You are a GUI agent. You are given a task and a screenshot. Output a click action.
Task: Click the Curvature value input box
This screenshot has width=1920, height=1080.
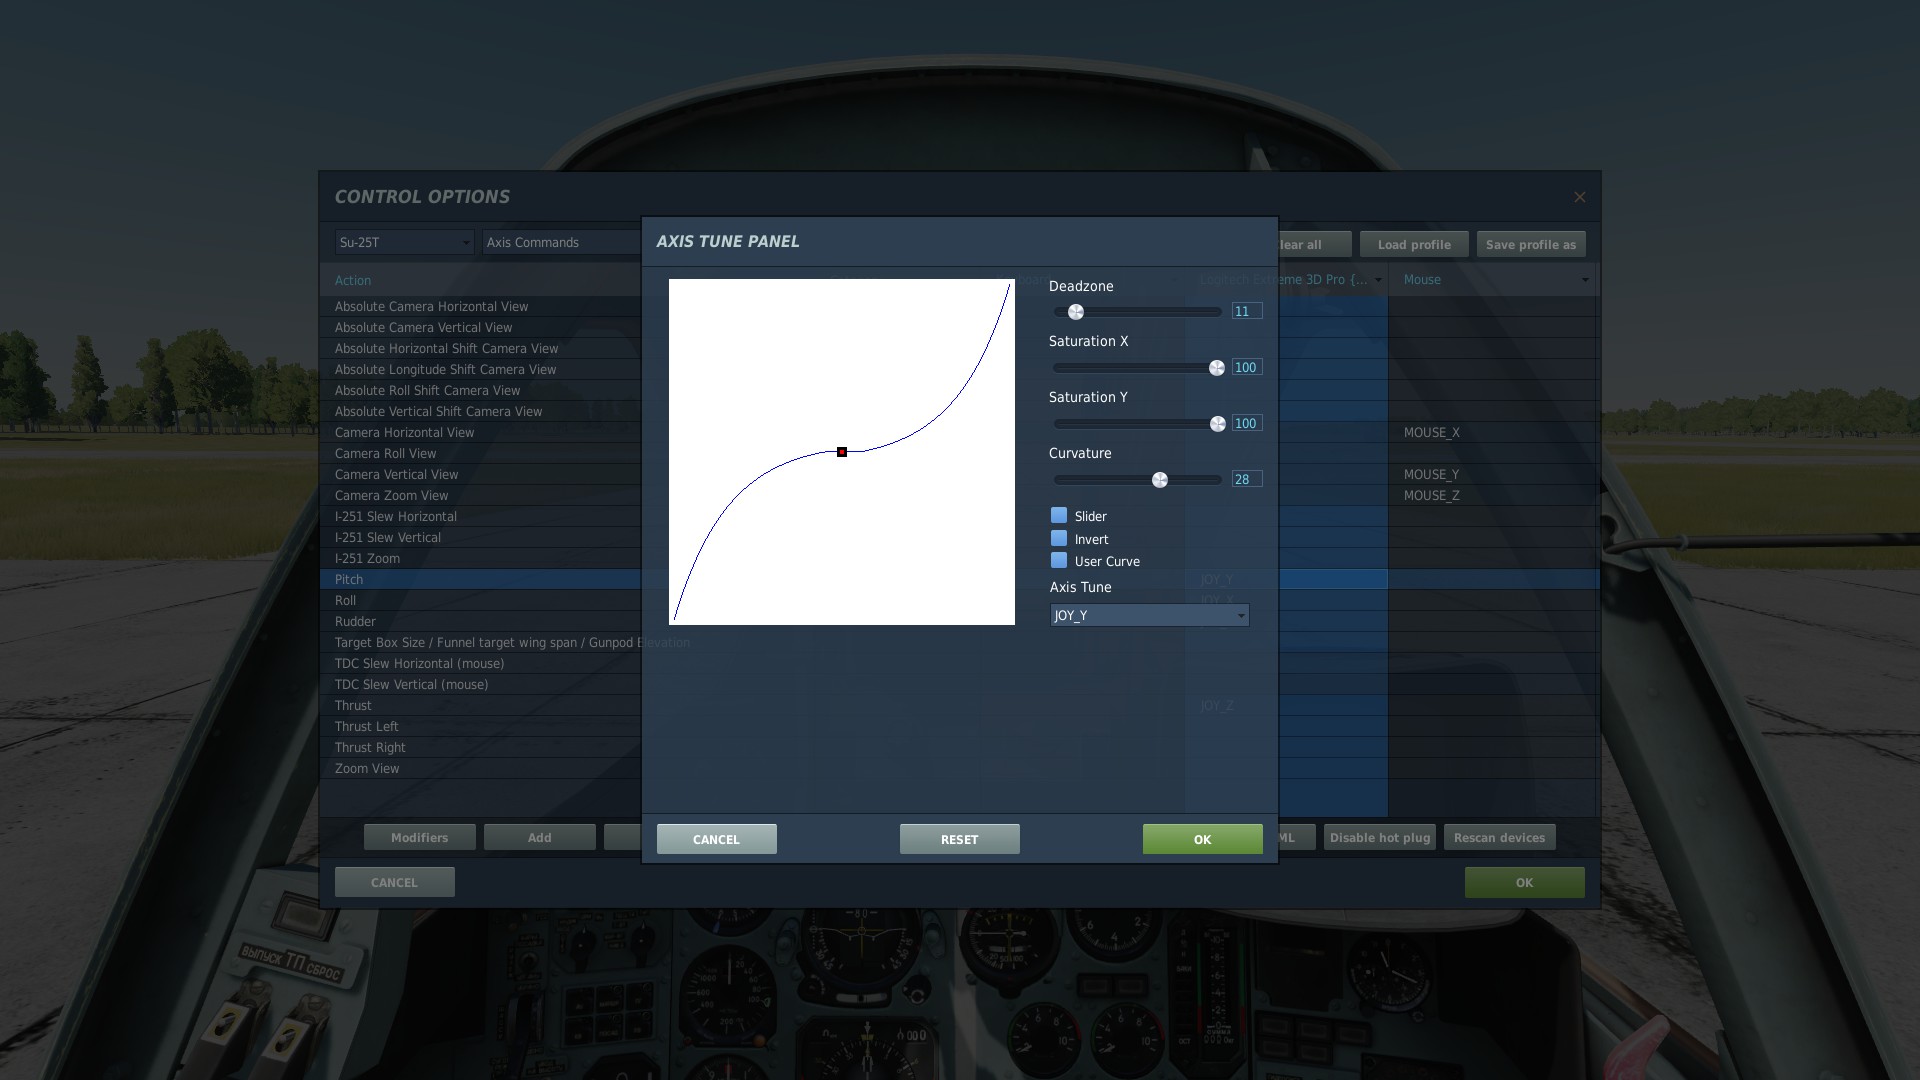point(1246,479)
